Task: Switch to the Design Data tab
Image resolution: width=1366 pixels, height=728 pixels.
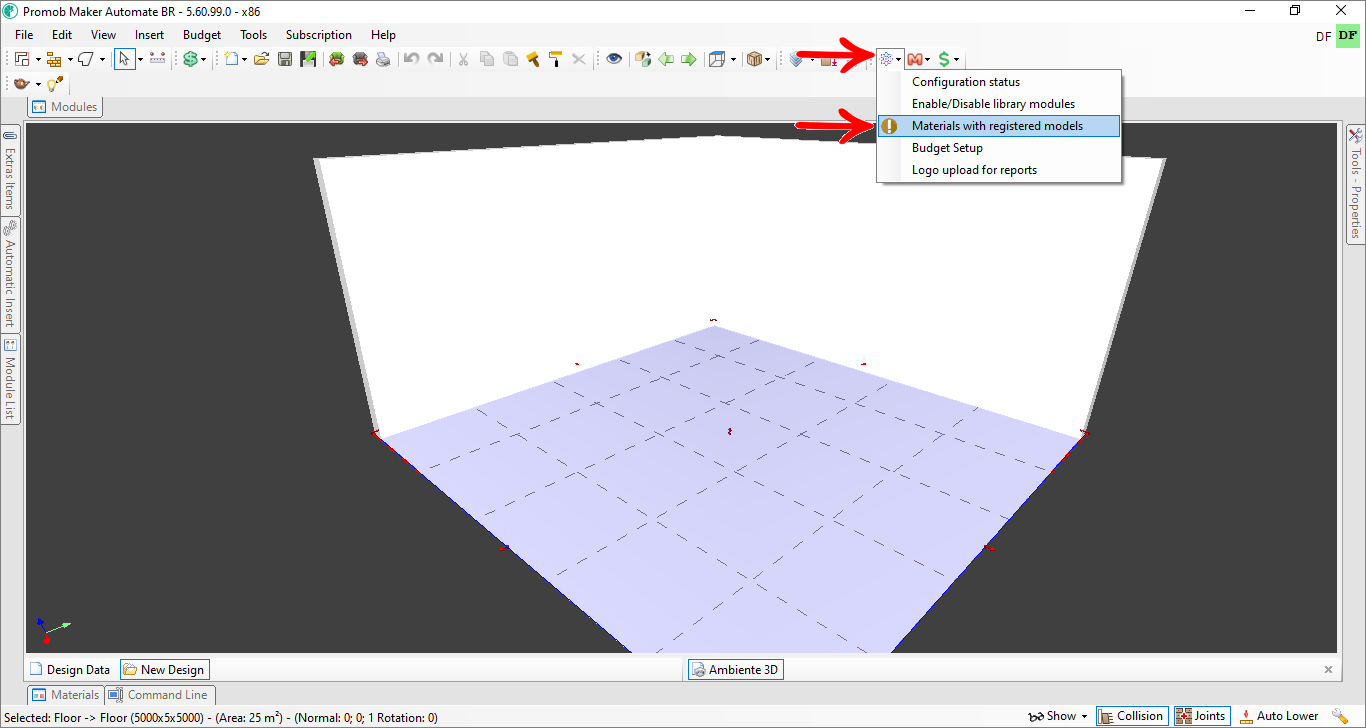Action: coord(70,670)
